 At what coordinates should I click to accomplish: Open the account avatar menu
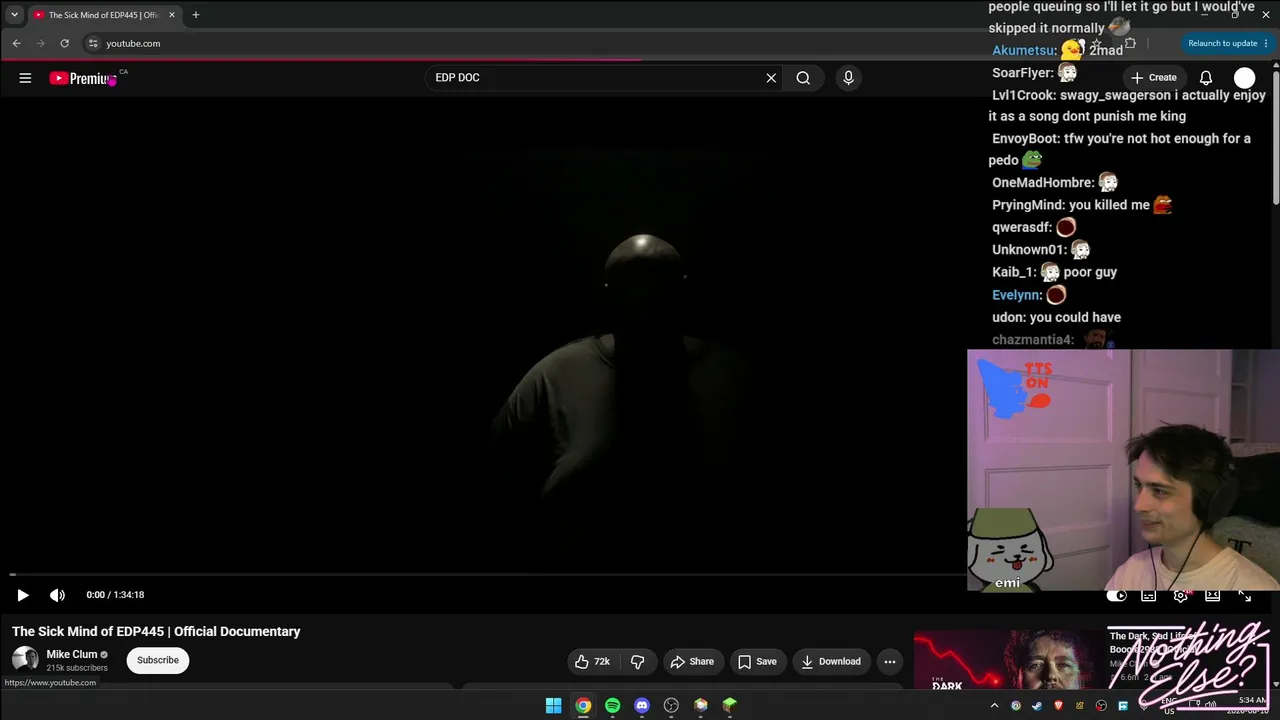click(x=1244, y=78)
